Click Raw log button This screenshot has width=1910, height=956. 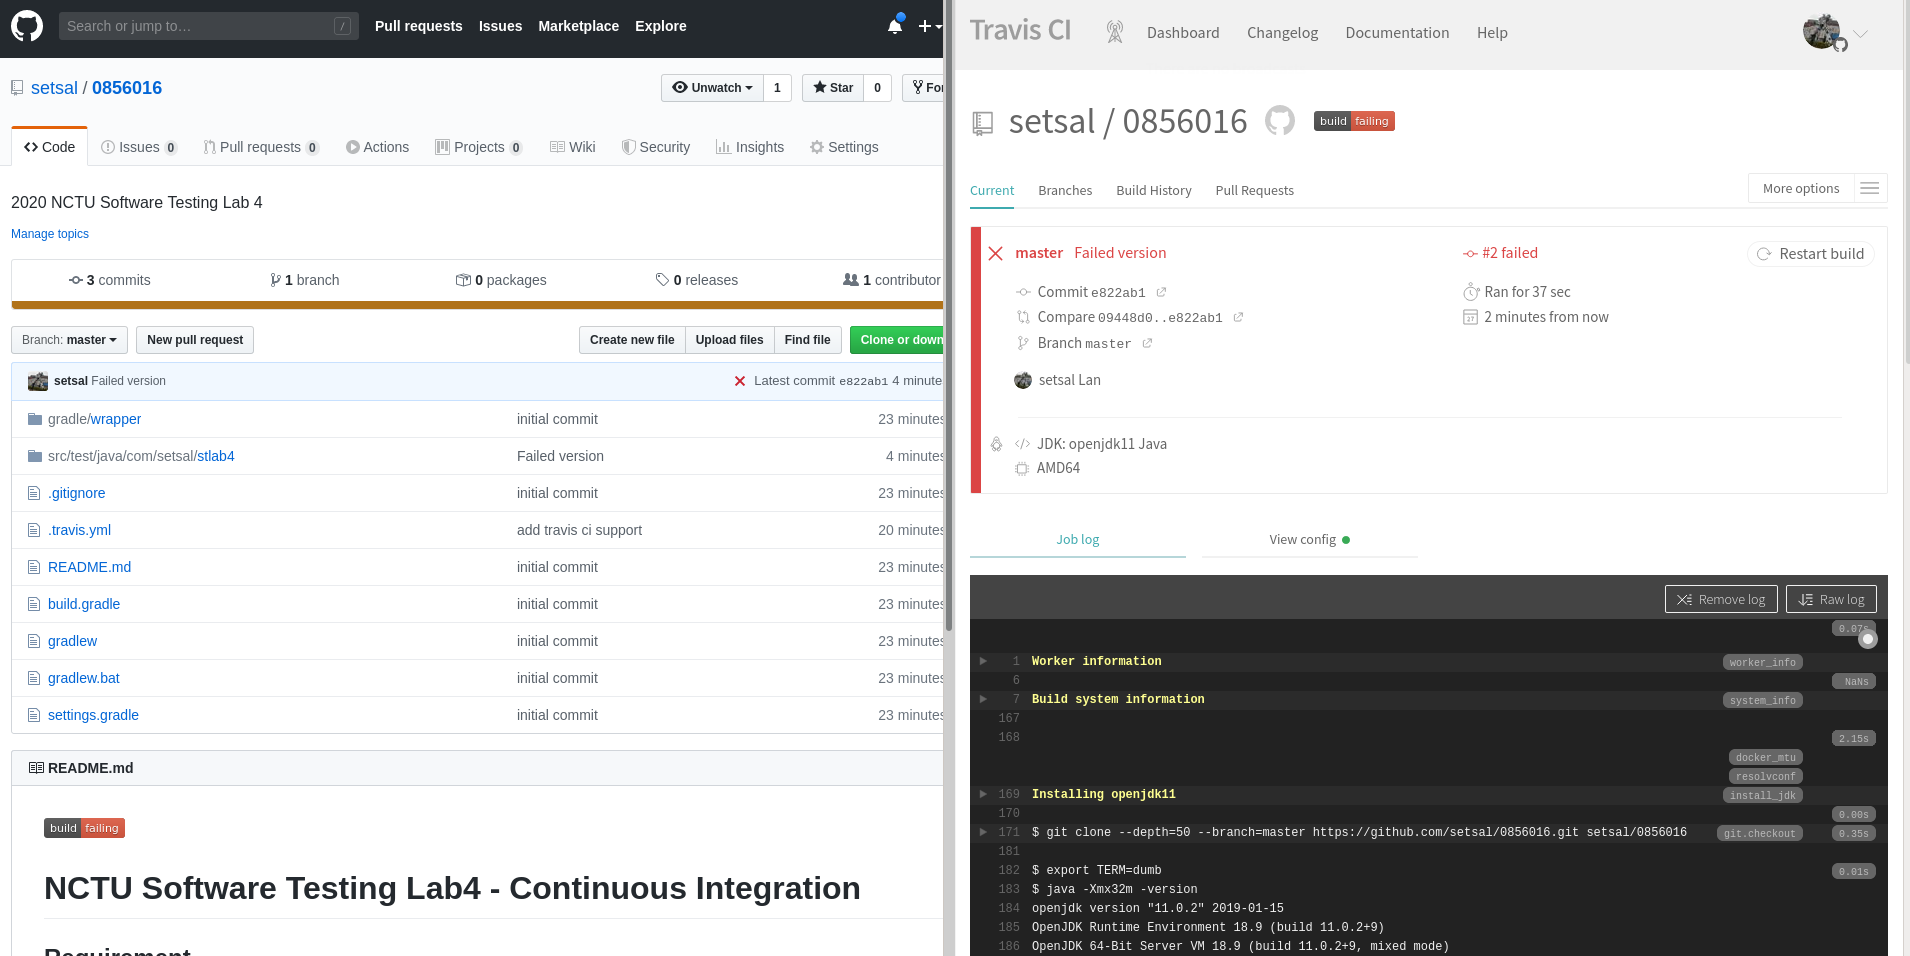[x=1831, y=599]
